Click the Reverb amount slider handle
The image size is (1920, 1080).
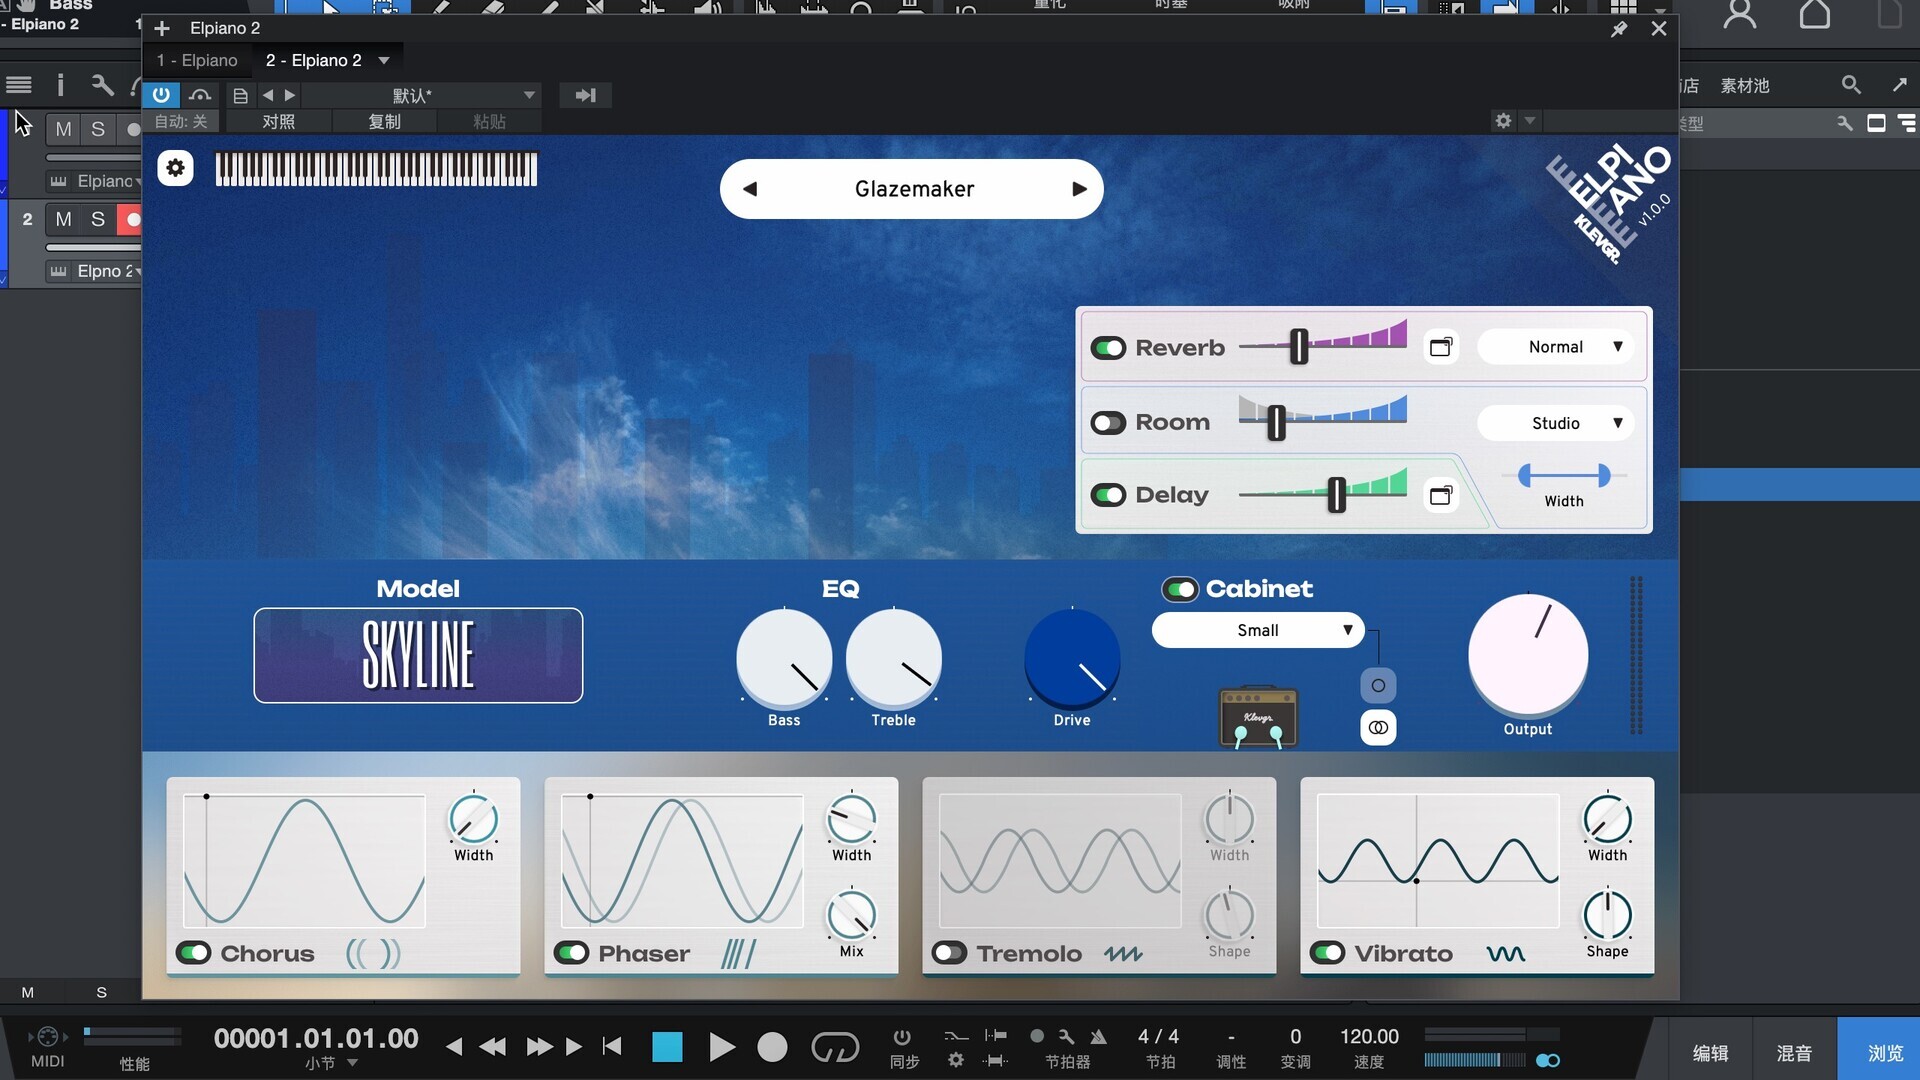pos(1298,347)
